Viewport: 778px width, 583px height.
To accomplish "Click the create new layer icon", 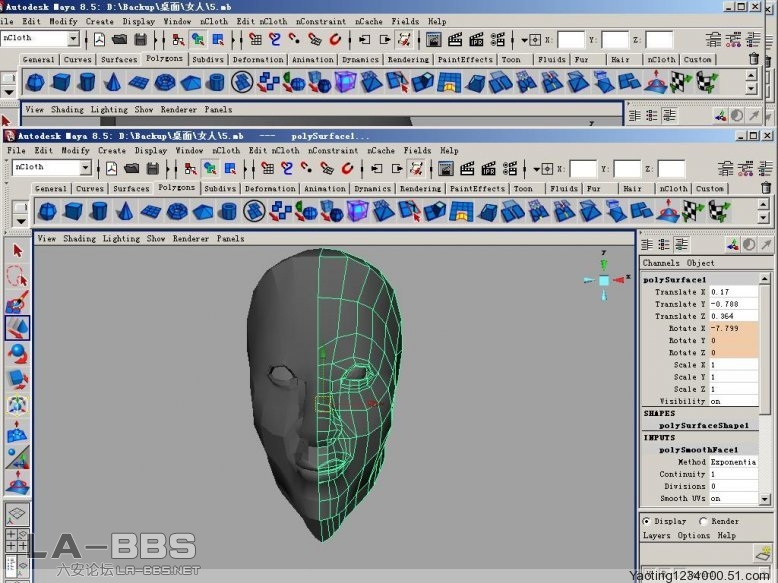I will pos(763,553).
